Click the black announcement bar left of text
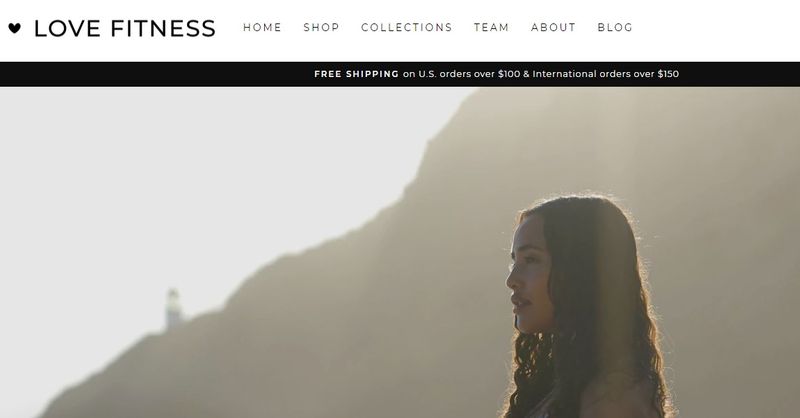This screenshot has width=800, height=418. 153,74
